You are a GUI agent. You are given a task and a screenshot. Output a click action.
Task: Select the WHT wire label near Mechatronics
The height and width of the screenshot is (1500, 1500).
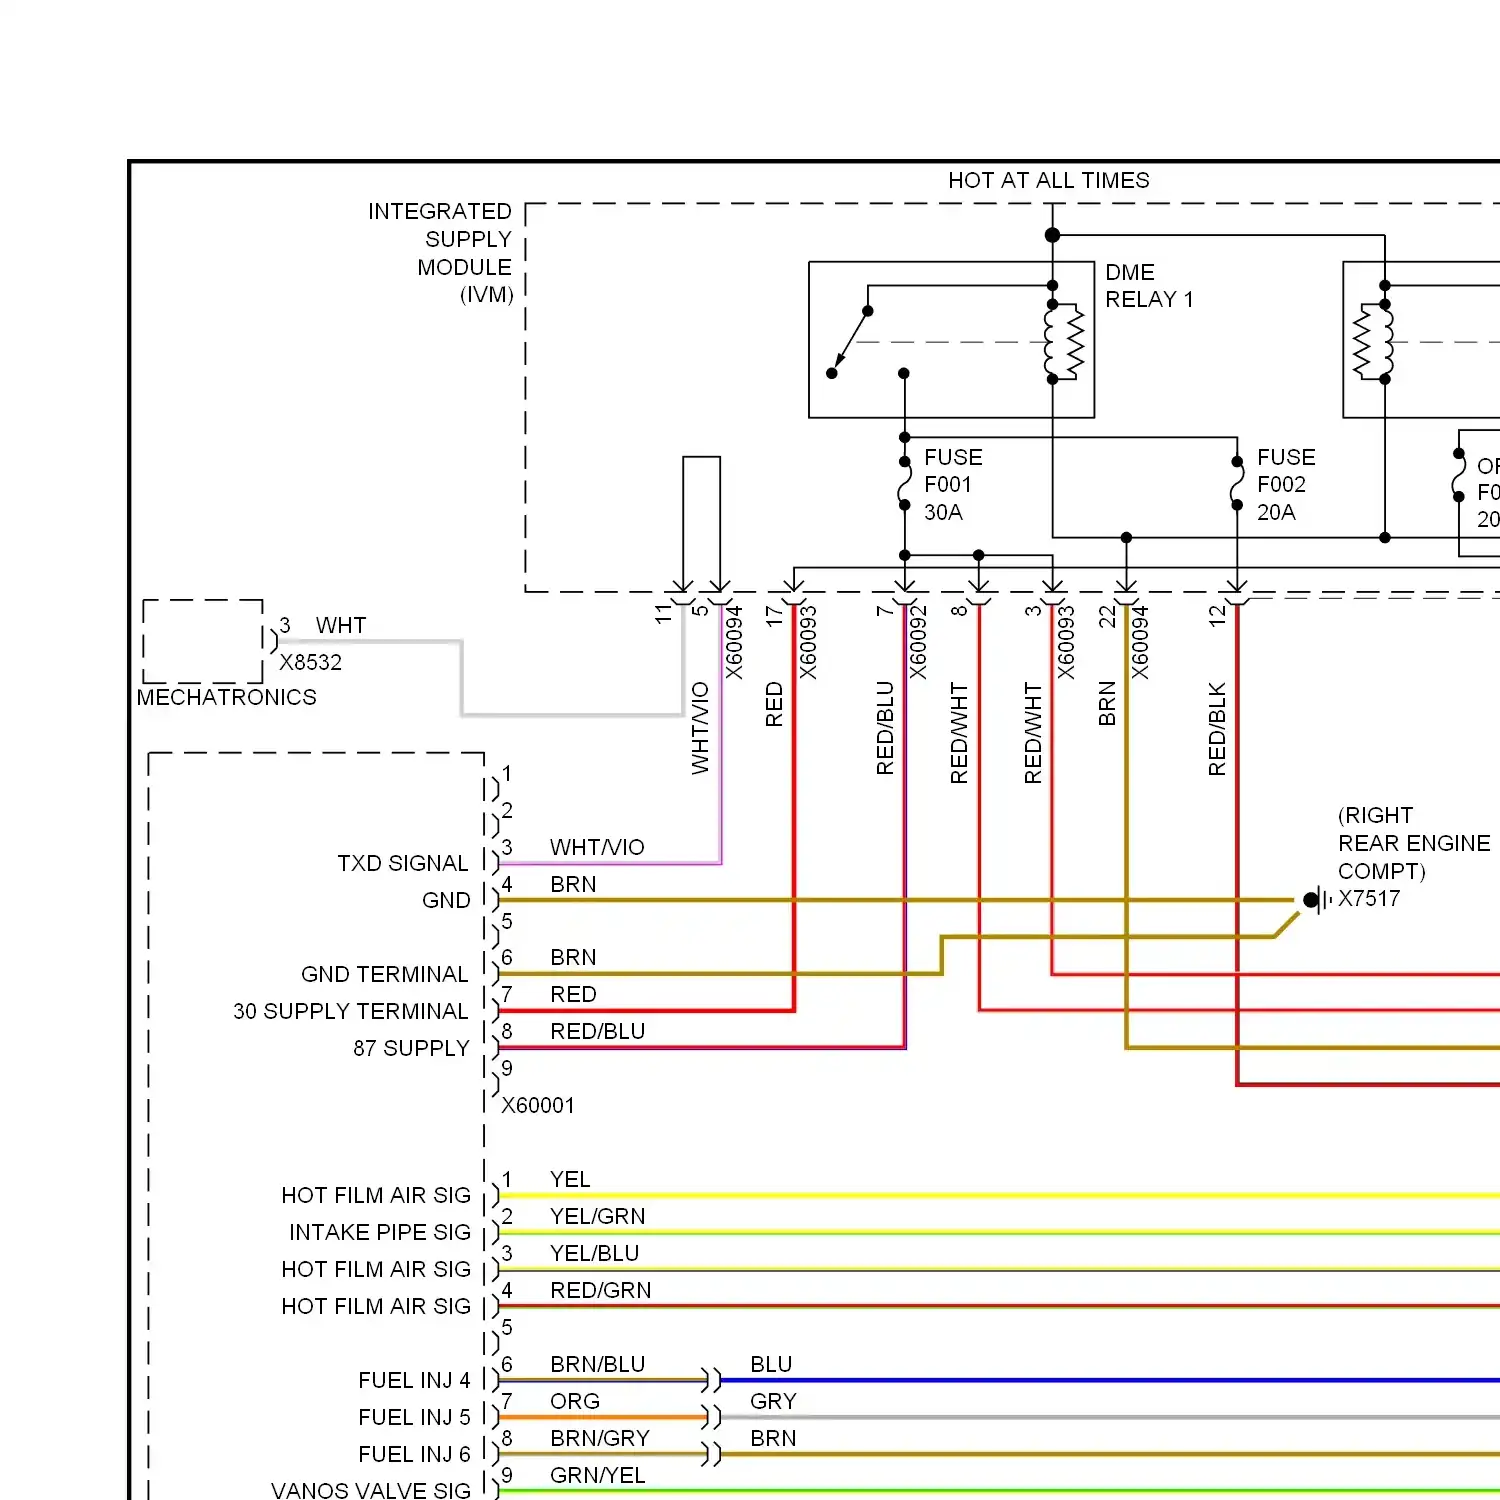tap(341, 625)
